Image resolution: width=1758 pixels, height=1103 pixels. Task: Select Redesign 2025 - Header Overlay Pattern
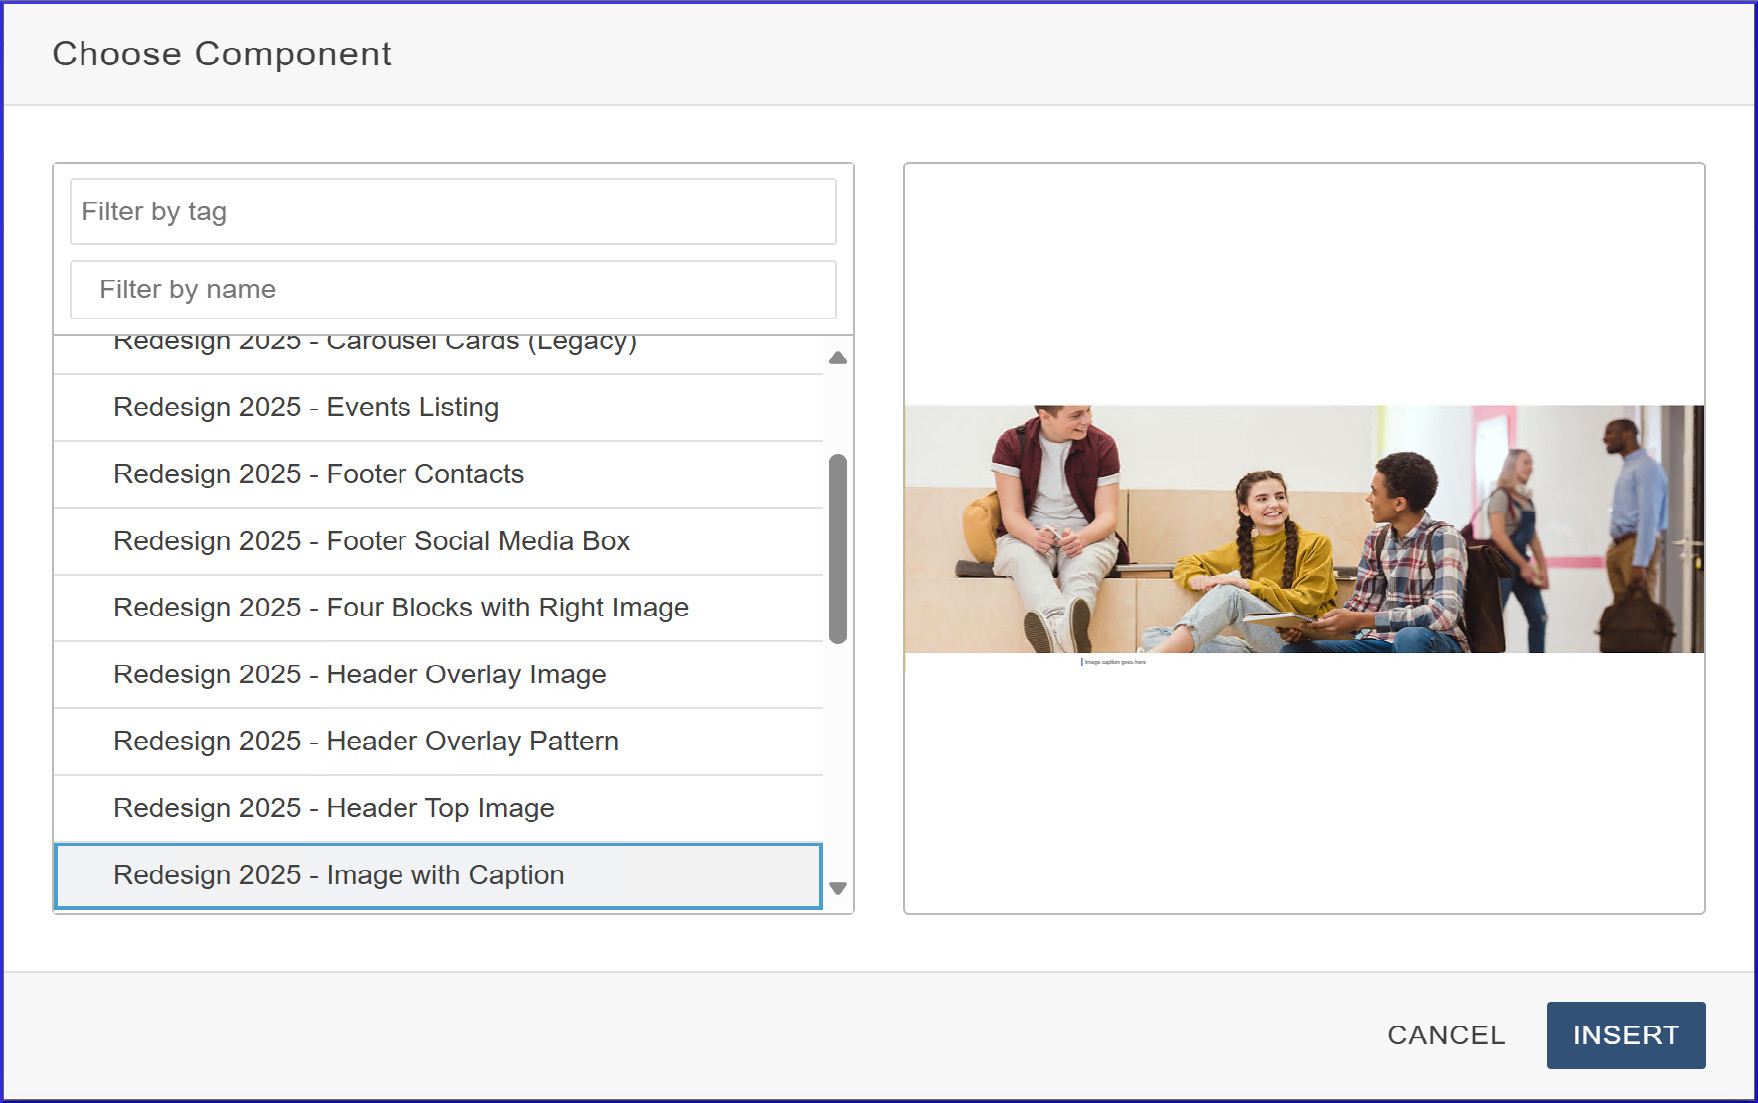[366, 742]
